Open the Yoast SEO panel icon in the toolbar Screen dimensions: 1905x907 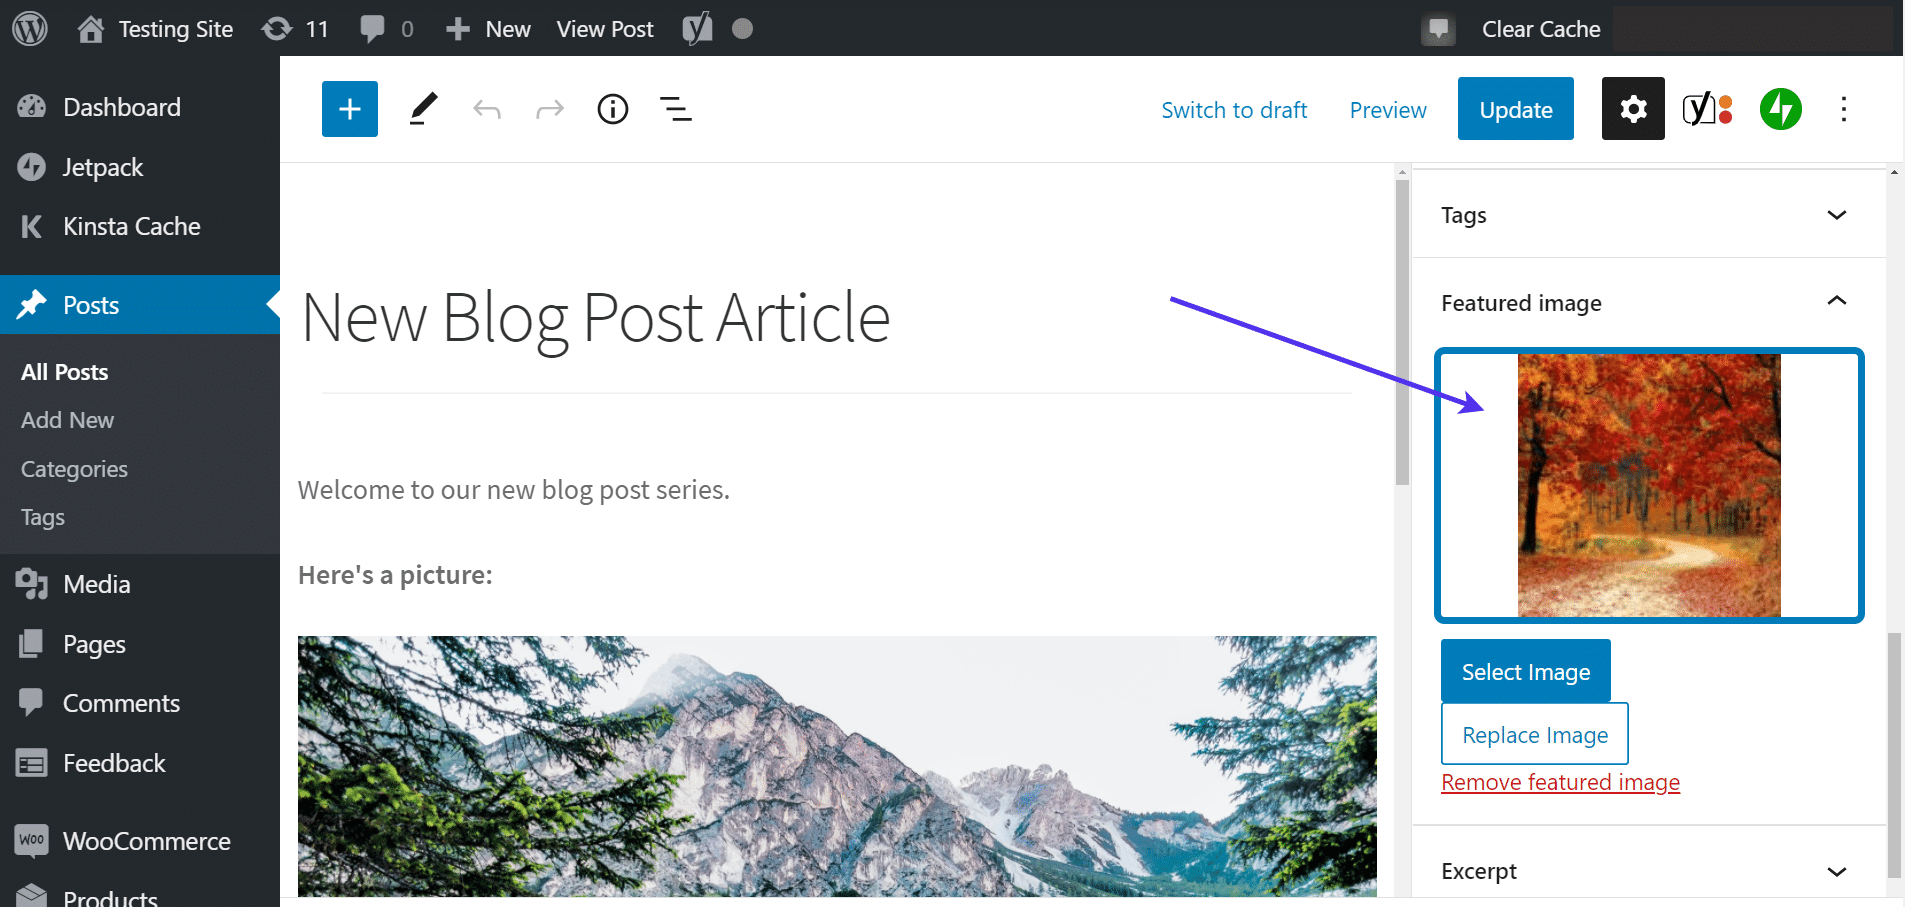coord(1707,109)
